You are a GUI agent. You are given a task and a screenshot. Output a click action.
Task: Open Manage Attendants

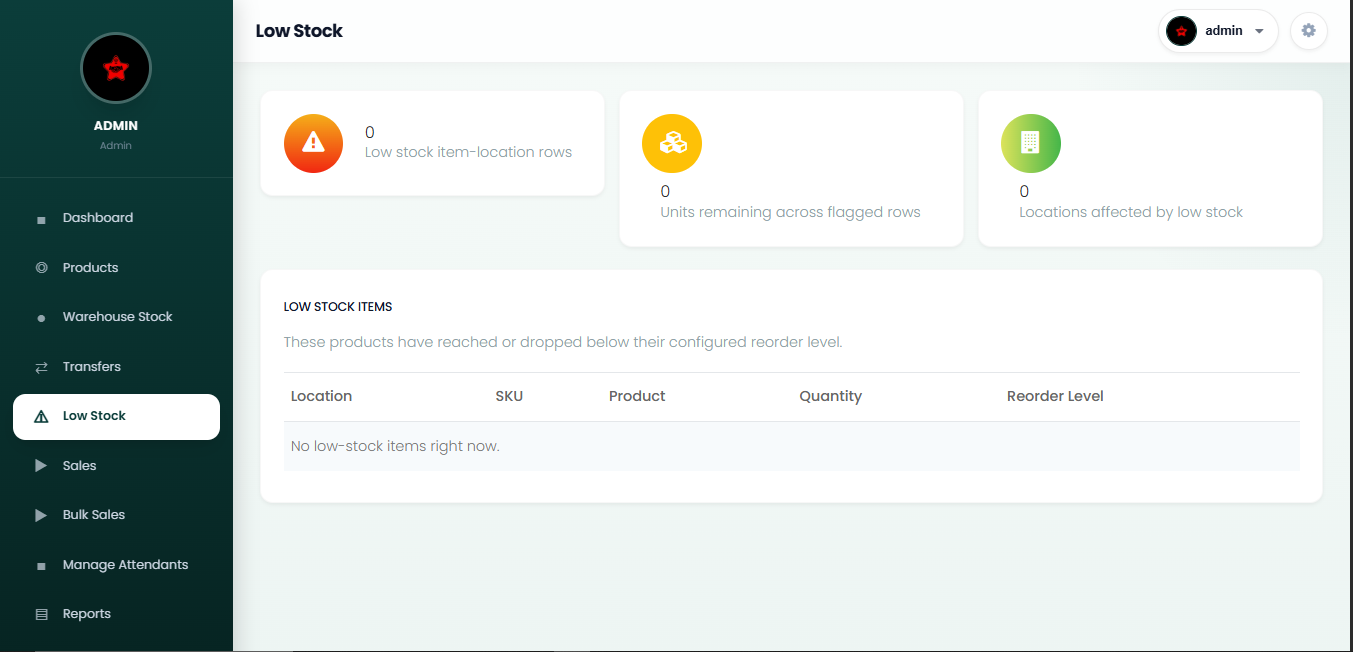point(116,565)
